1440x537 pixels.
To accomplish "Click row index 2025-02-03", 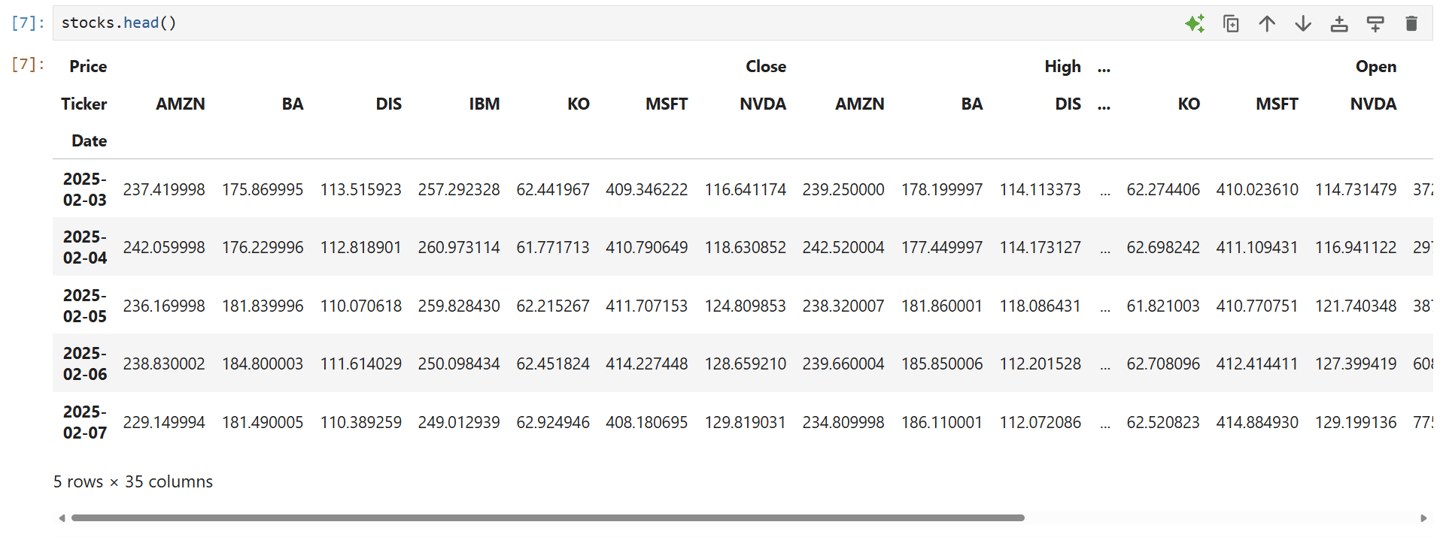I will 84,189.
